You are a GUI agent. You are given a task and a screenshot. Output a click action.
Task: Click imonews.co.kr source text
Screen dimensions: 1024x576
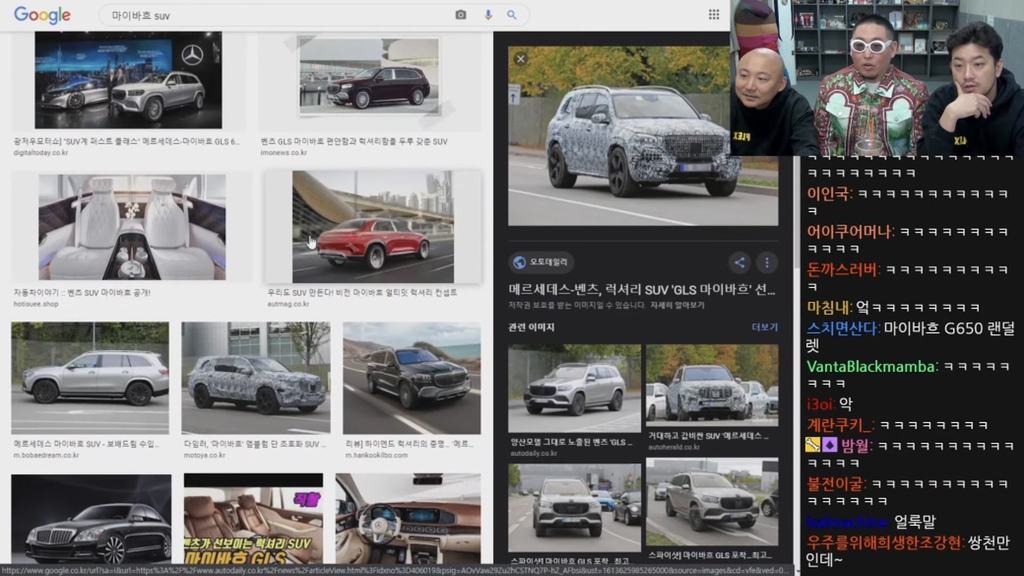tap(283, 153)
